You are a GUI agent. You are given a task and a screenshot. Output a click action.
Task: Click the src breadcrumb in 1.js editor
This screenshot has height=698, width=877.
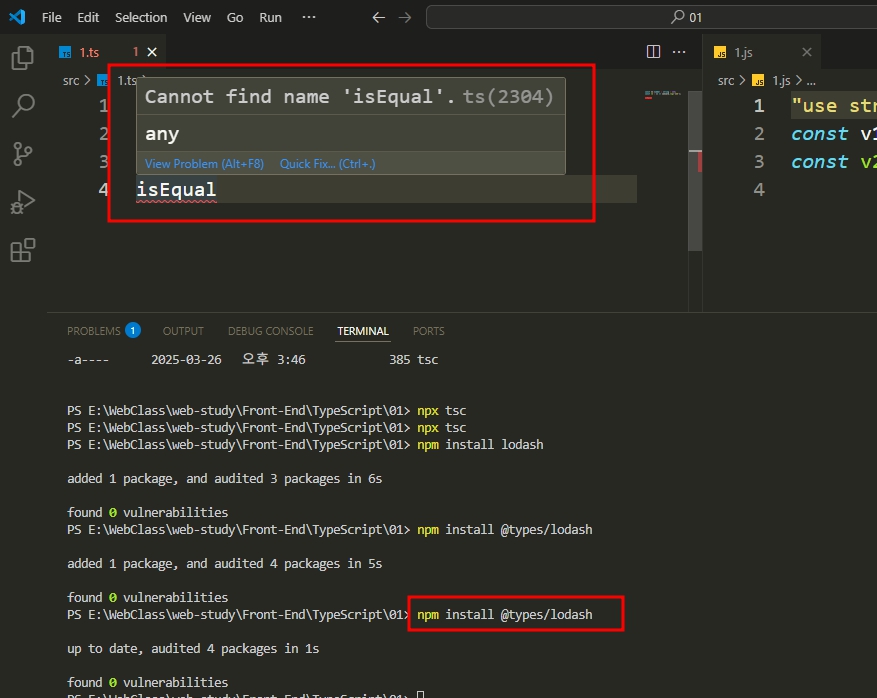[x=725, y=81]
